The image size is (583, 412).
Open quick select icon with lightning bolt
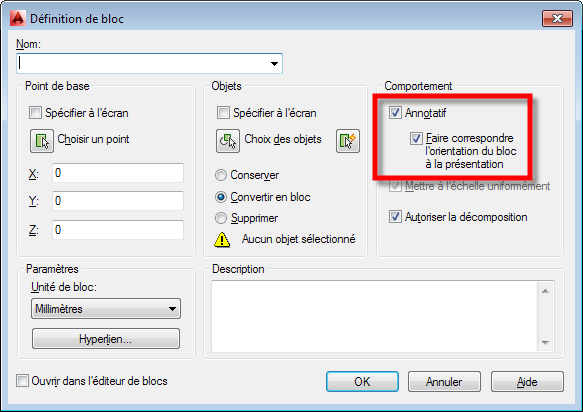click(x=348, y=141)
